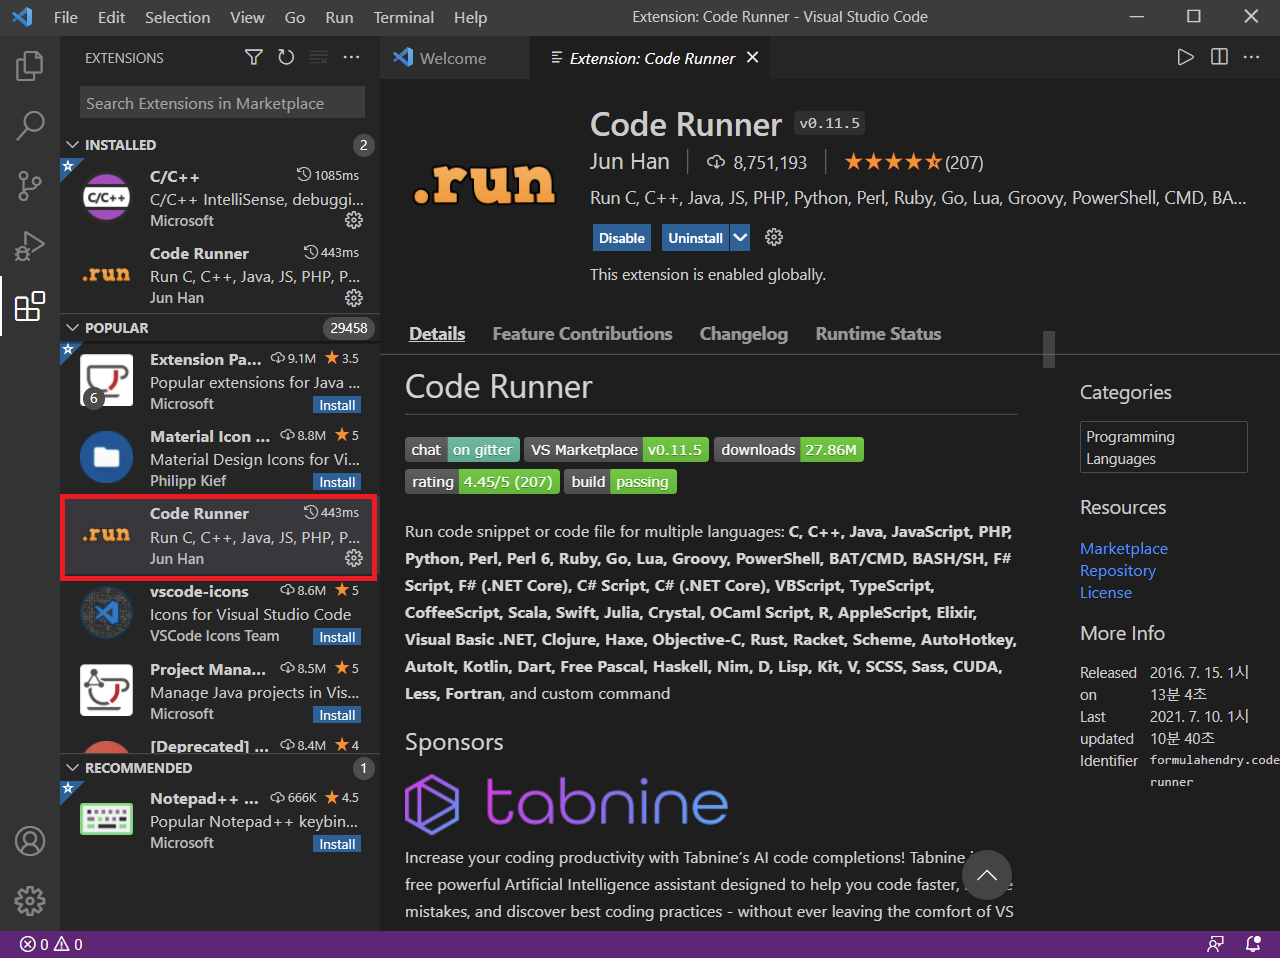Click the Jun Han publisher name
The width and height of the screenshot is (1280, 958).
[629, 161]
